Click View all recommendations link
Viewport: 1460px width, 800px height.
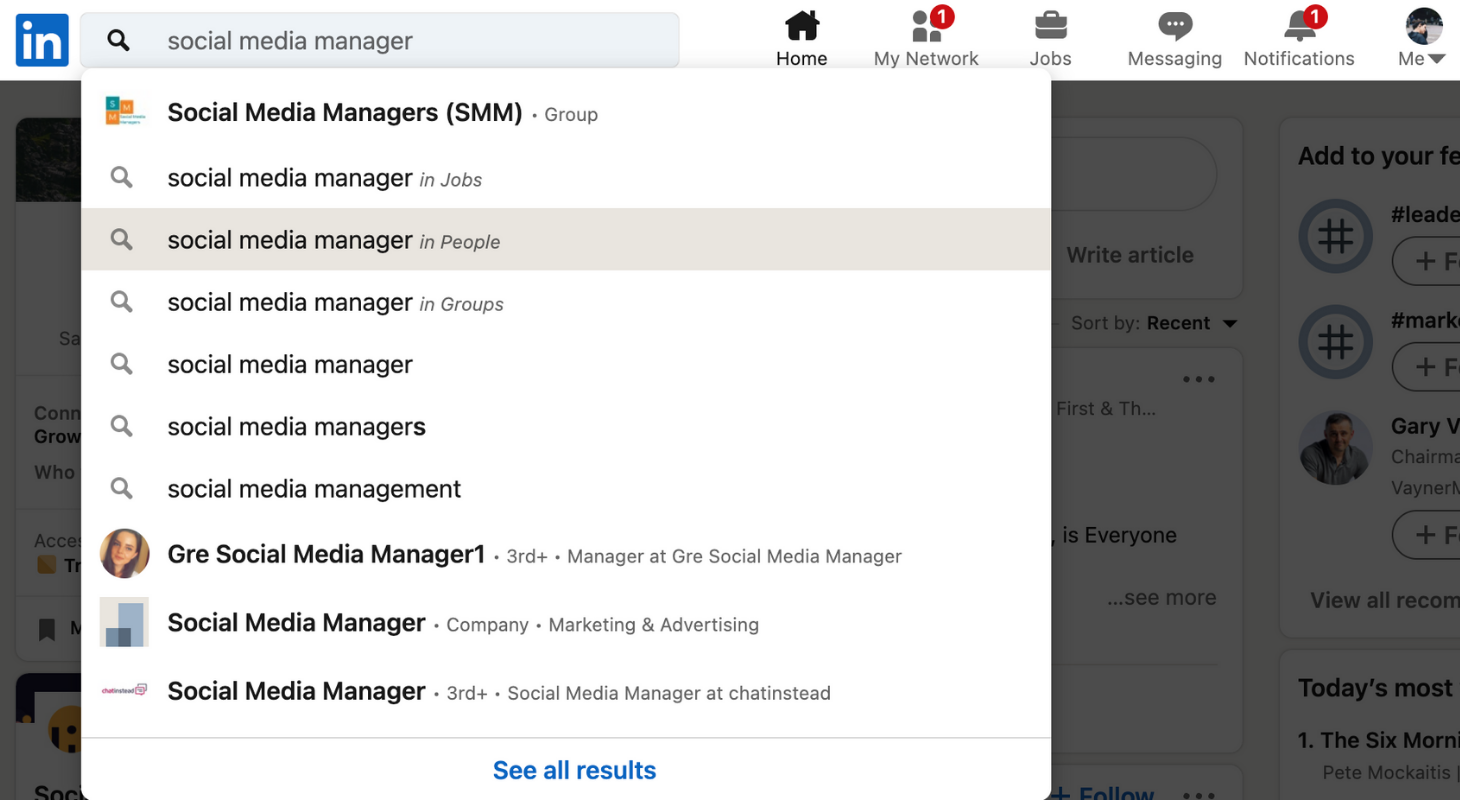point(1384,600)
